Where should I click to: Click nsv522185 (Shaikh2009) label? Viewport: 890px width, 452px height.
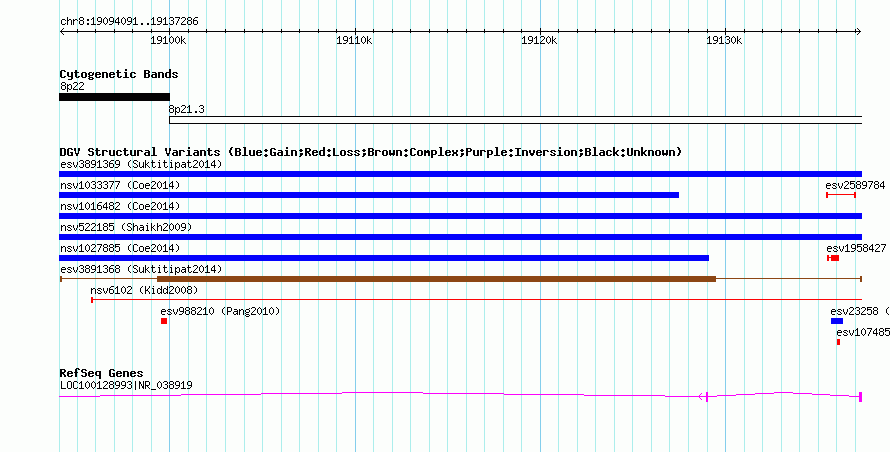pyautogui.click(x=126, y=228)
